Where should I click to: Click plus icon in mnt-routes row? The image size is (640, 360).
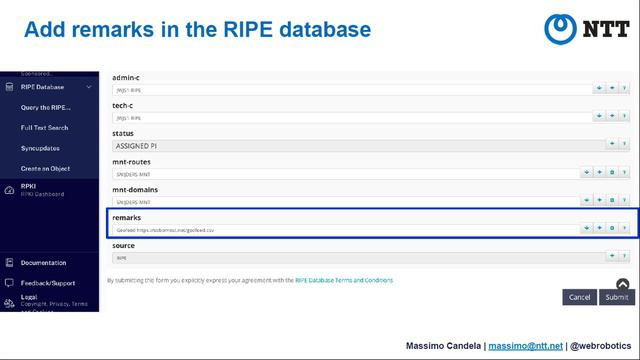click(599, 172)
